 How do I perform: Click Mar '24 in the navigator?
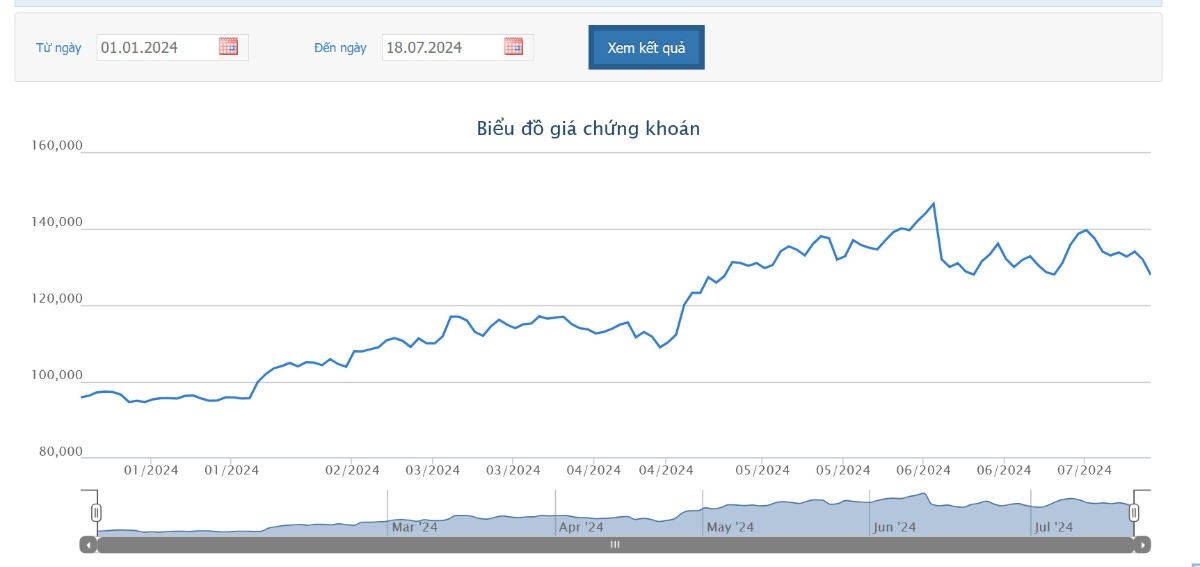point(414,527)
